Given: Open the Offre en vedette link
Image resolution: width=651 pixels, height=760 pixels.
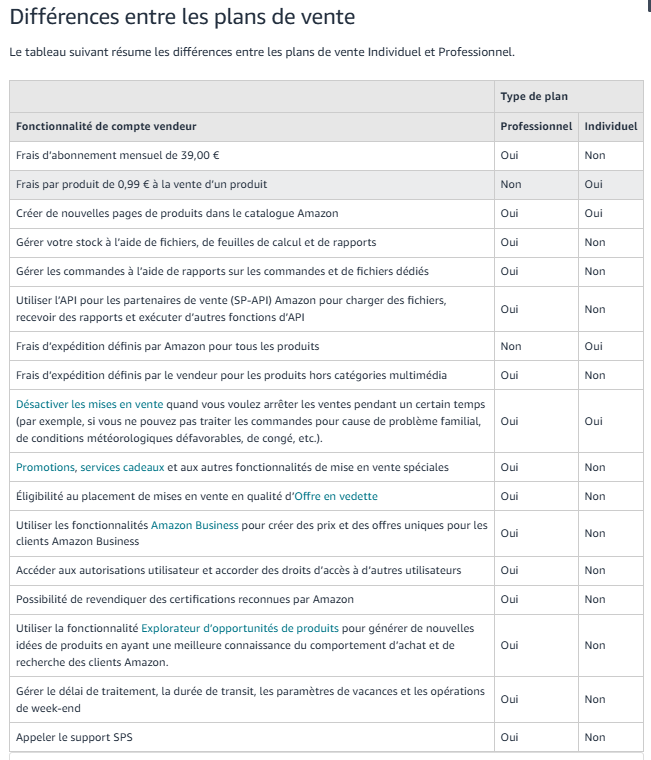Looking at the screenshot, I should (336, 496).
